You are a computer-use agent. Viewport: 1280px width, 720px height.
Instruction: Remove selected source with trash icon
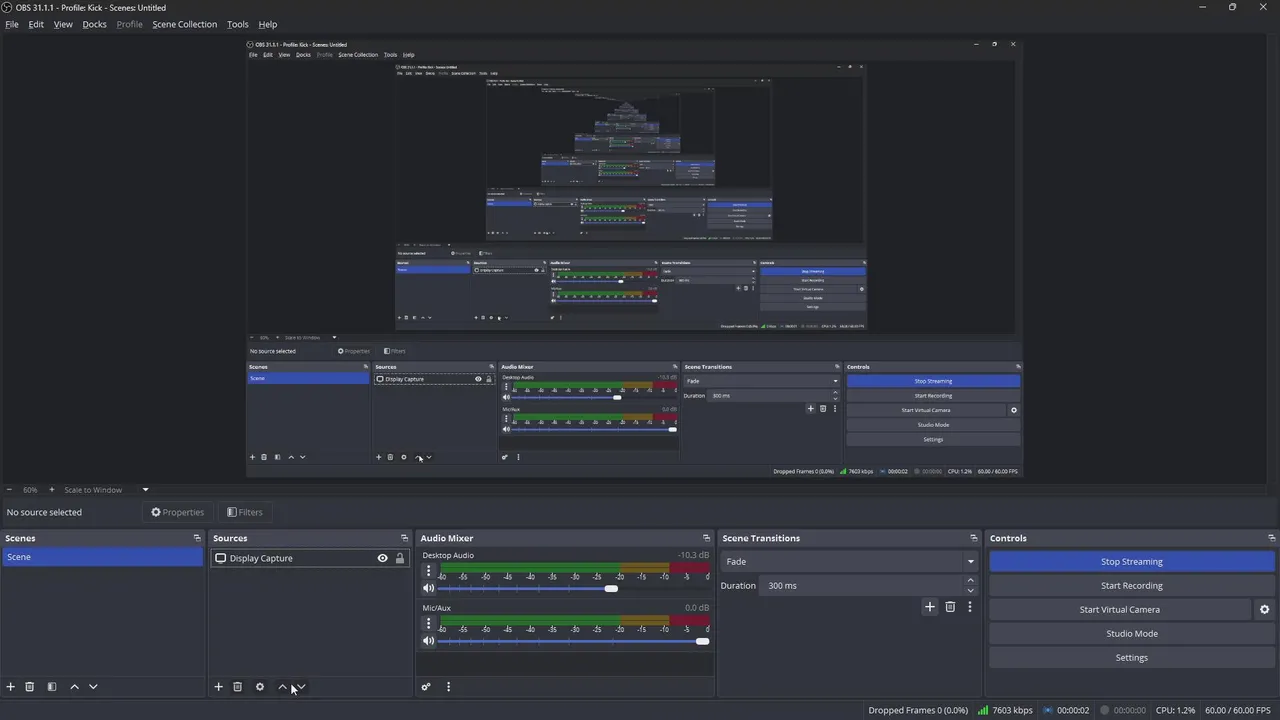pyautogui.click(x=238, y=687)
